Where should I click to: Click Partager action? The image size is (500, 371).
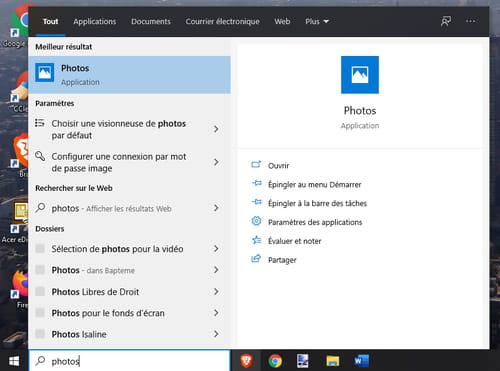tap(282, 260)
